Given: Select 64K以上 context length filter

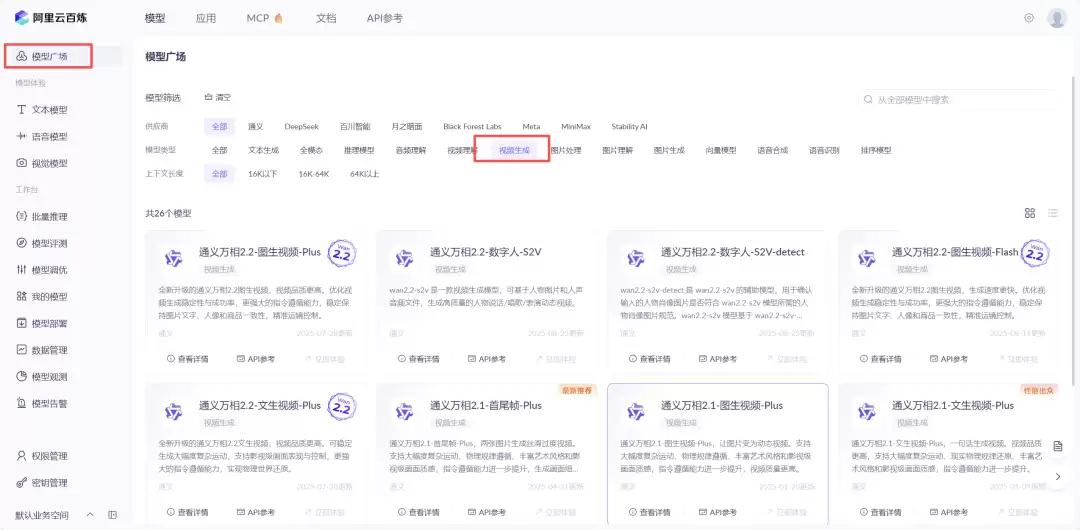Looking at the screenshot, I should click(364, 174).
